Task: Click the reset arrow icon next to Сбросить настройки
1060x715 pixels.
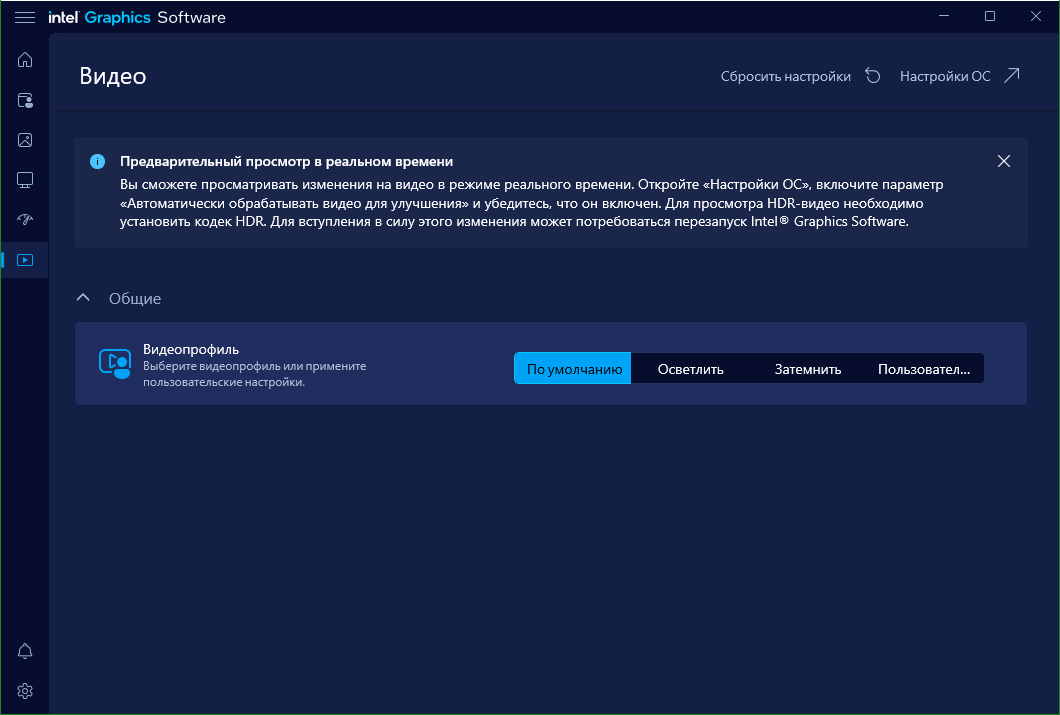Action: tap(873, 76)
